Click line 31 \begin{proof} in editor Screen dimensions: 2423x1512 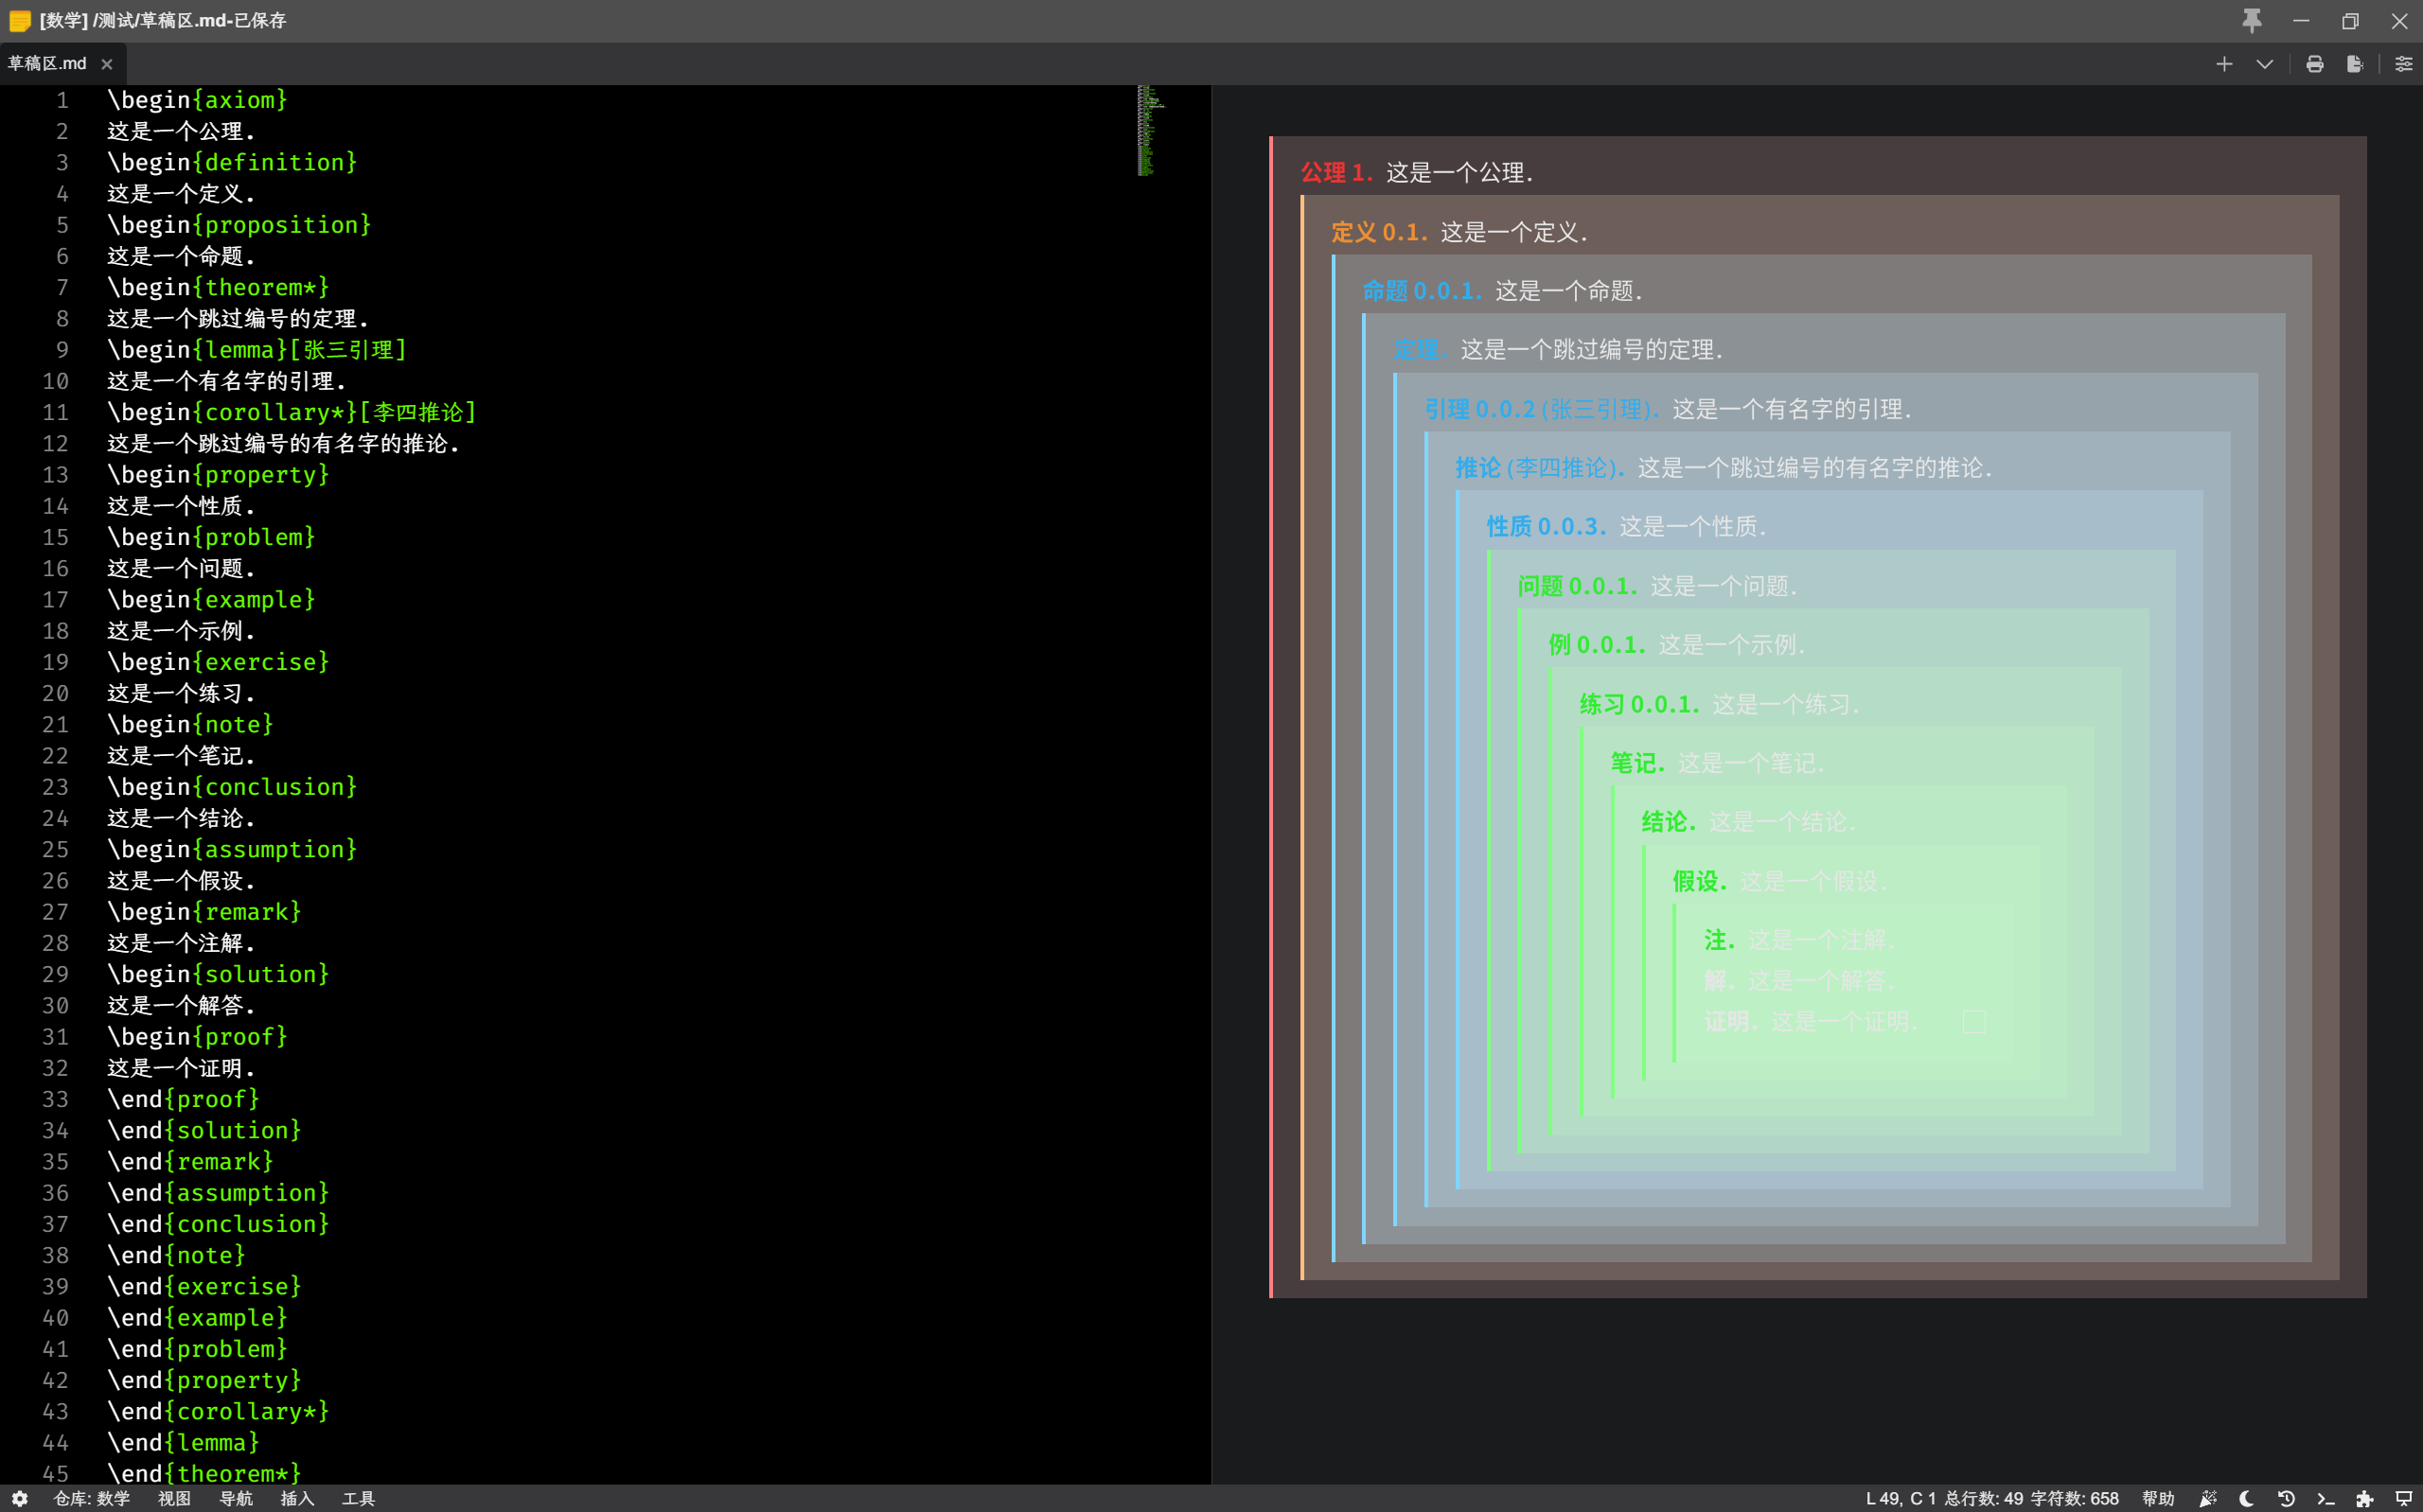197,1036
